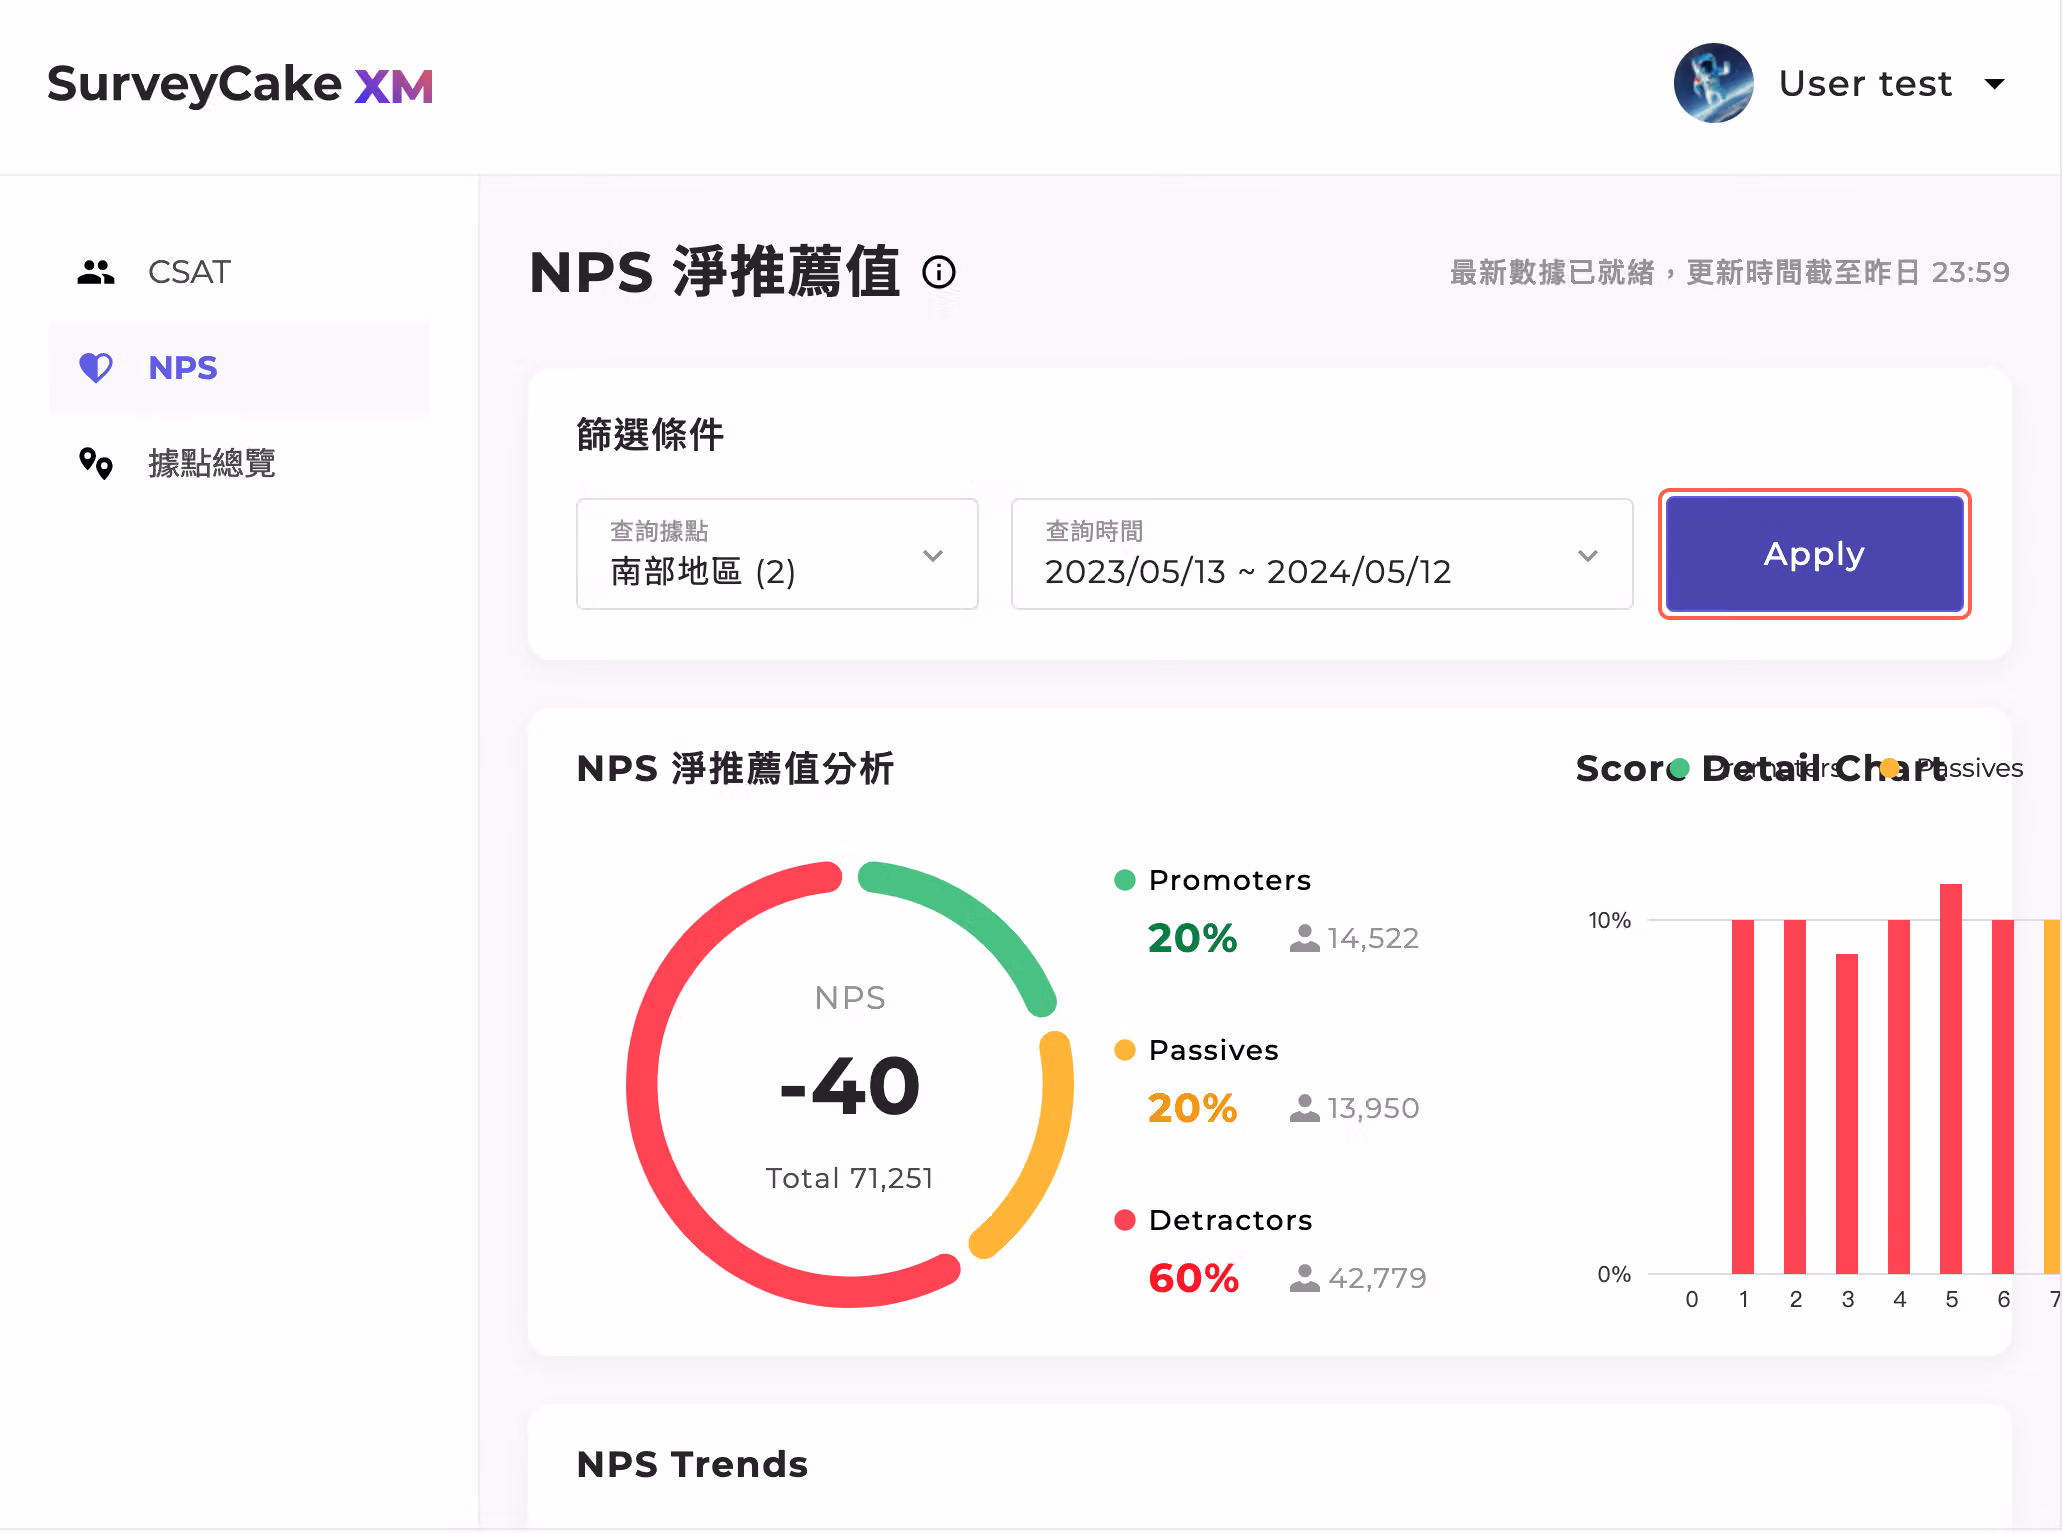Click the red bar for score 5
Viewport: 2062px width, 1533px height.
pyautogui.click(x=1951, y=1079)
